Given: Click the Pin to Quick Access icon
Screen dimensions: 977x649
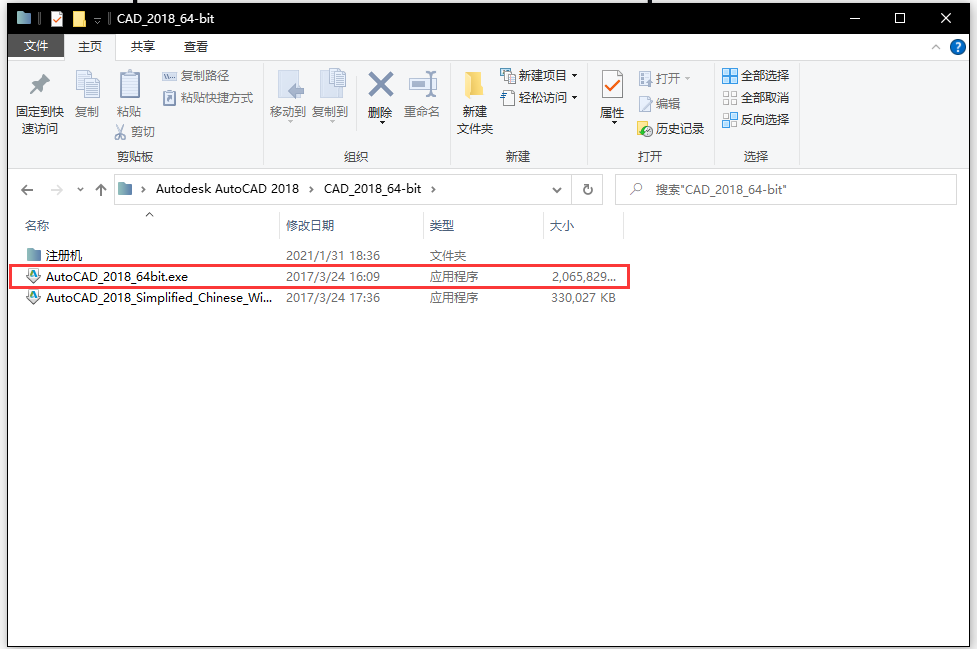Looking at the screenshot, I should click(x=39, y=86).
